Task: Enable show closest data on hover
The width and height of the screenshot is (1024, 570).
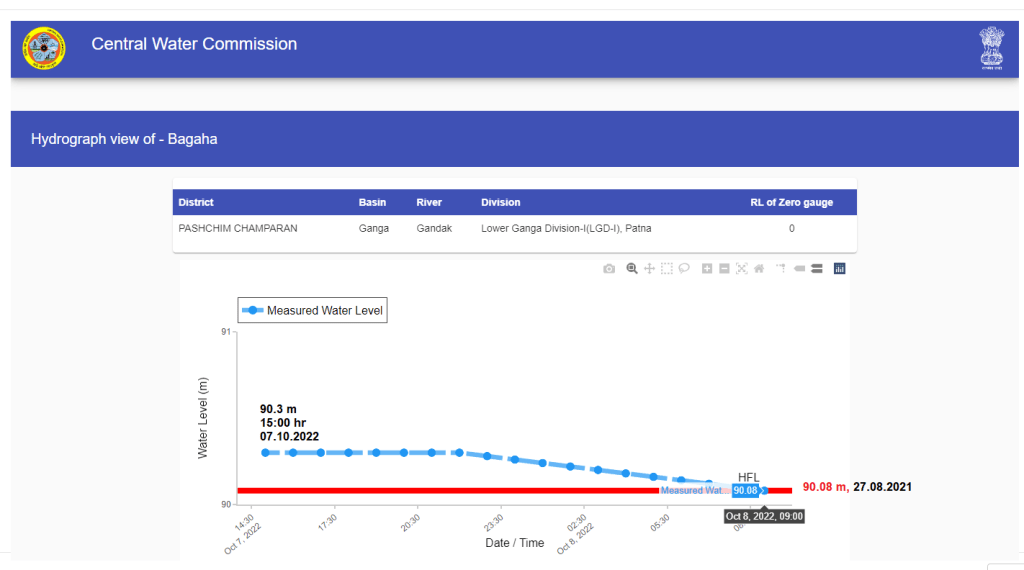Action: point(799,268)
